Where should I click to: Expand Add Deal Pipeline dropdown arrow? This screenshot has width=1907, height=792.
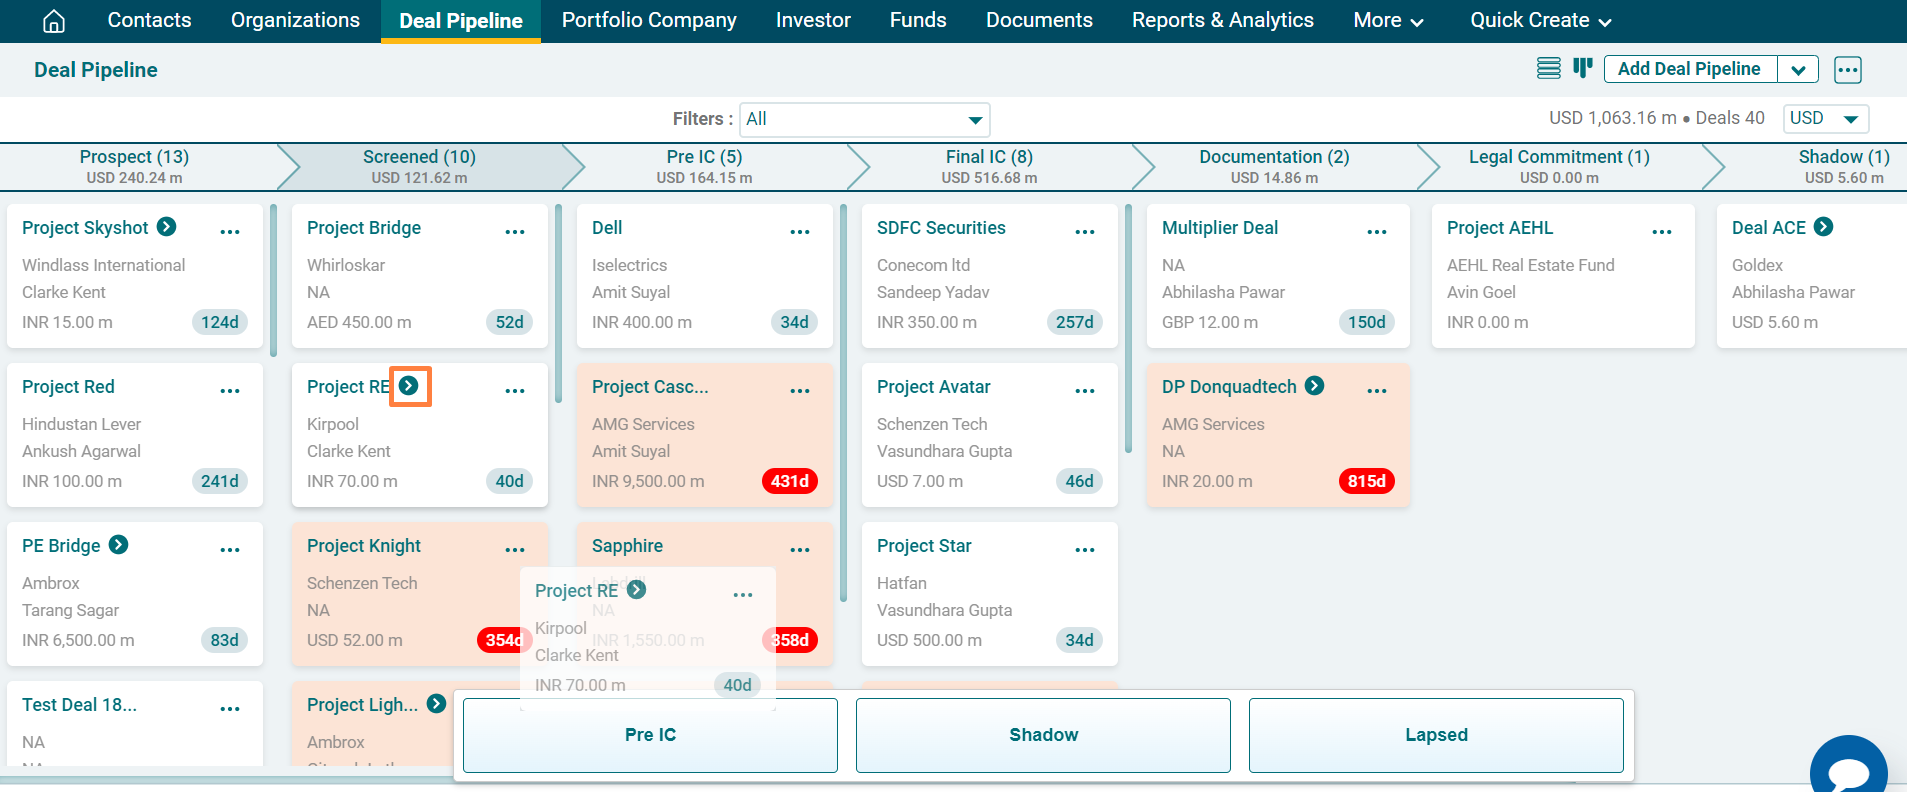click(x=1797, y=69)
